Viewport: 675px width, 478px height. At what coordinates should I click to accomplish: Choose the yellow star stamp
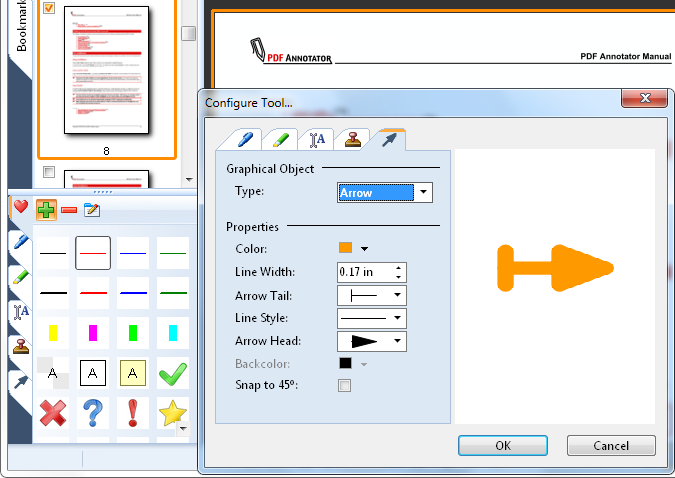pos(172,411)
